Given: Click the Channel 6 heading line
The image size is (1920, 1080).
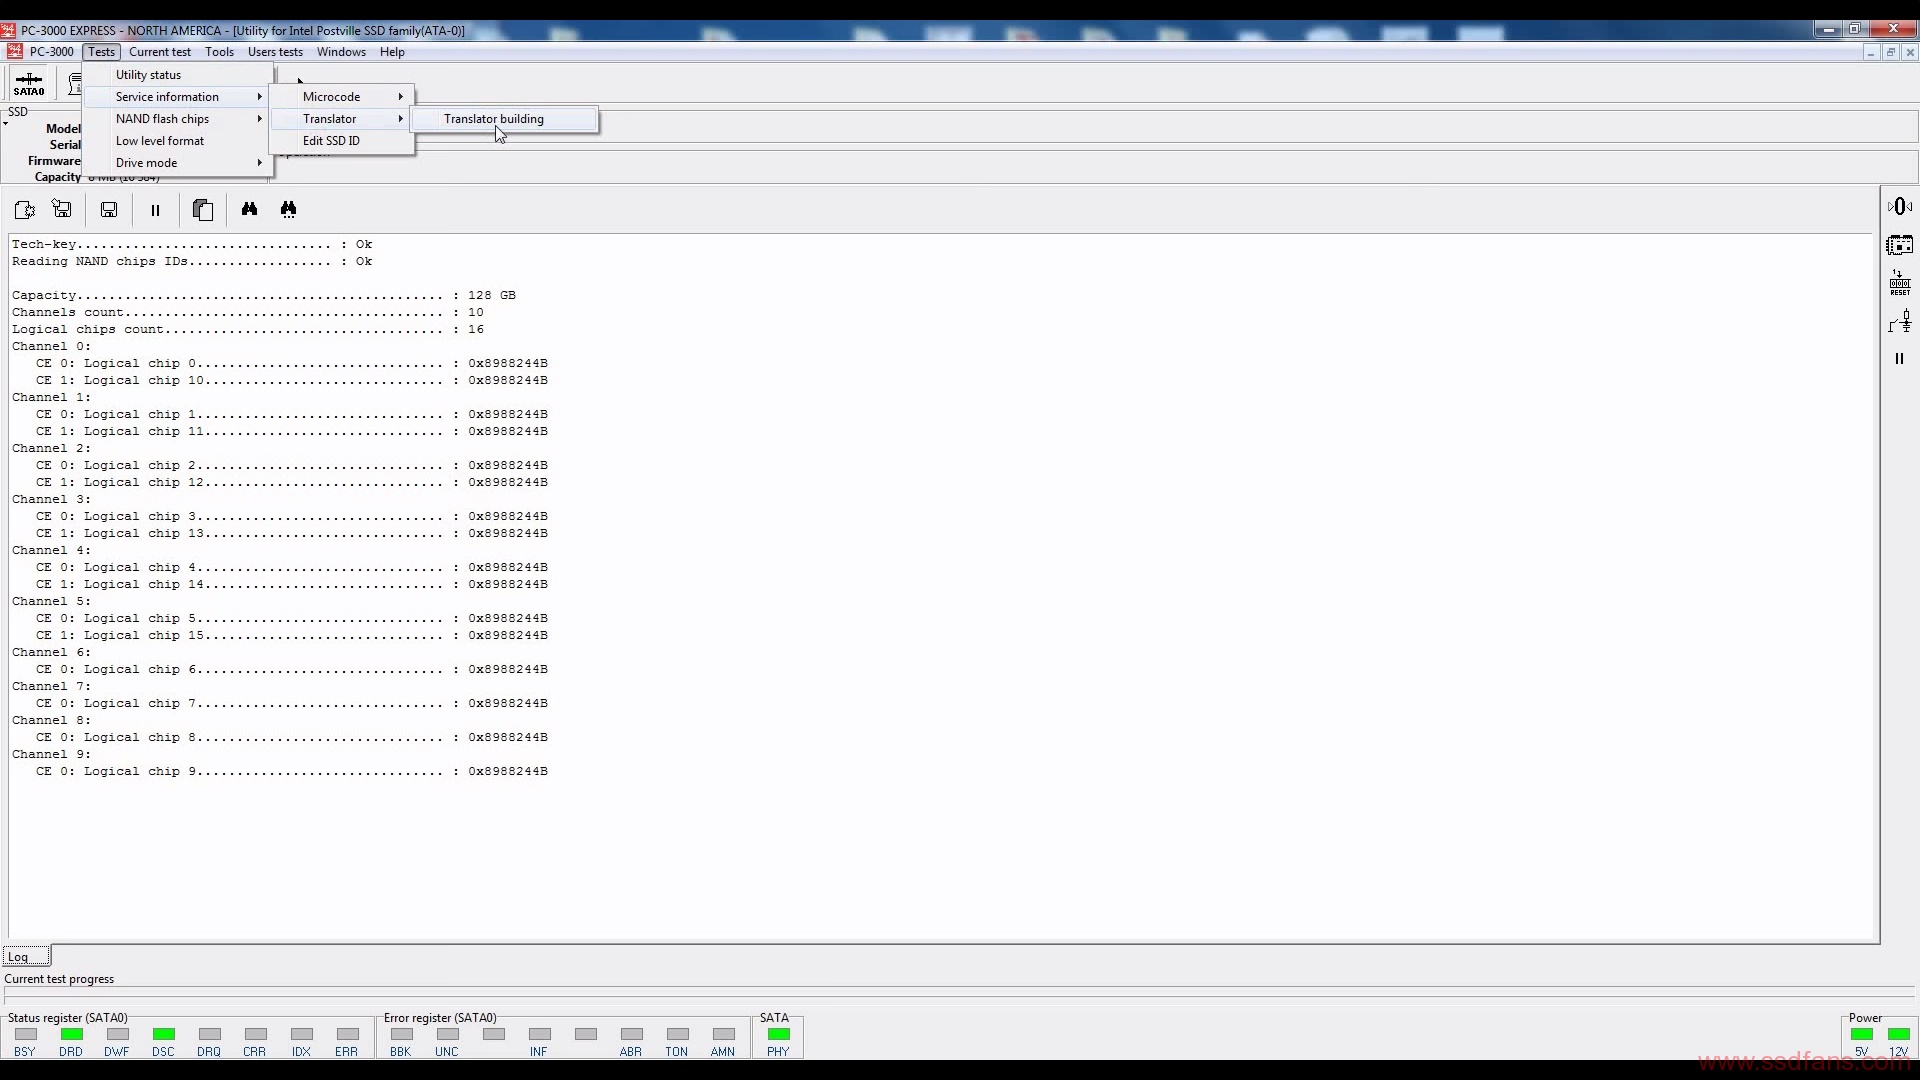Looking at the screenshot, I should tap(52, 652).
